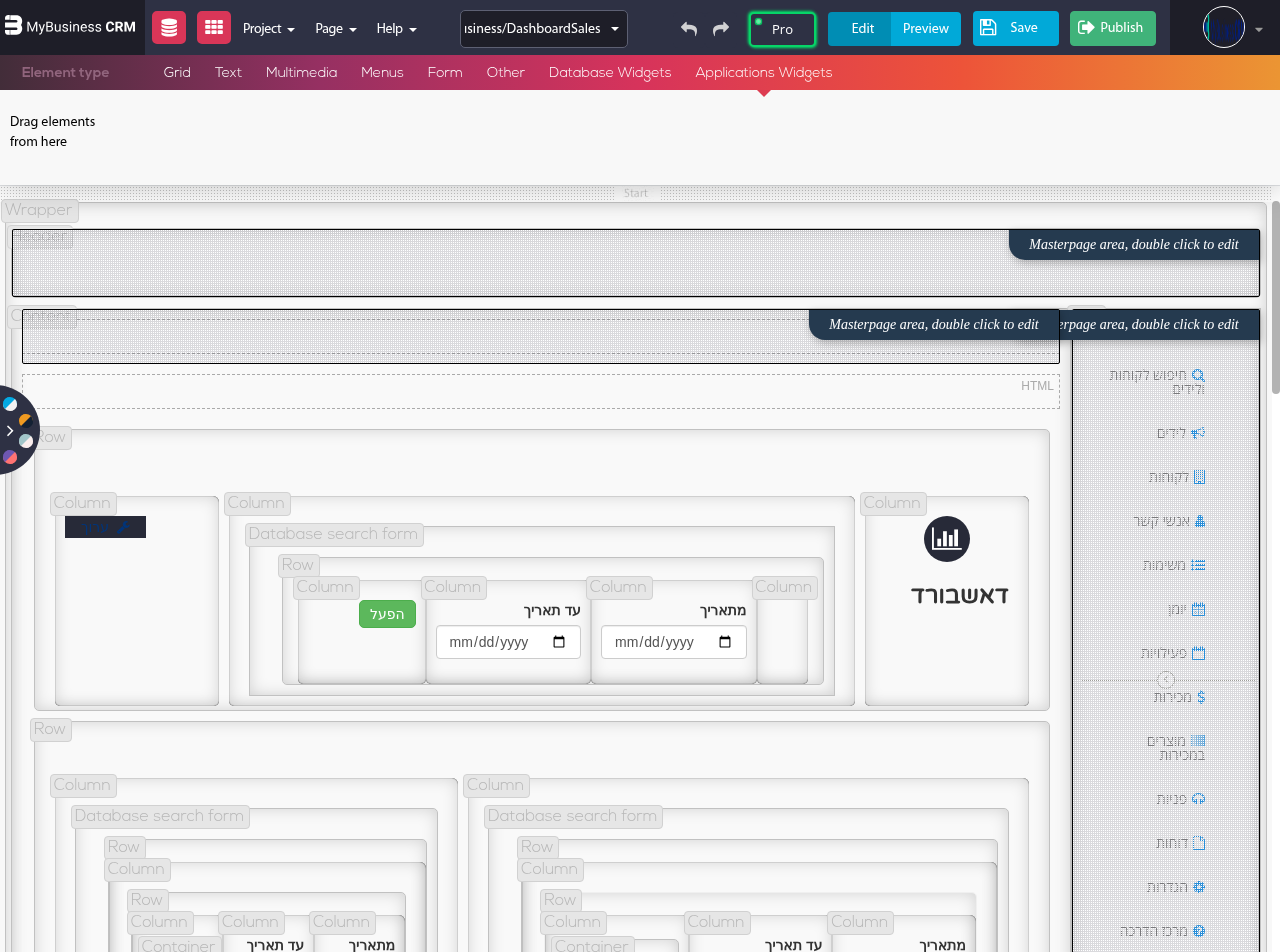
Task: Select the Multimedia element type tab
Action: [301, 73]
